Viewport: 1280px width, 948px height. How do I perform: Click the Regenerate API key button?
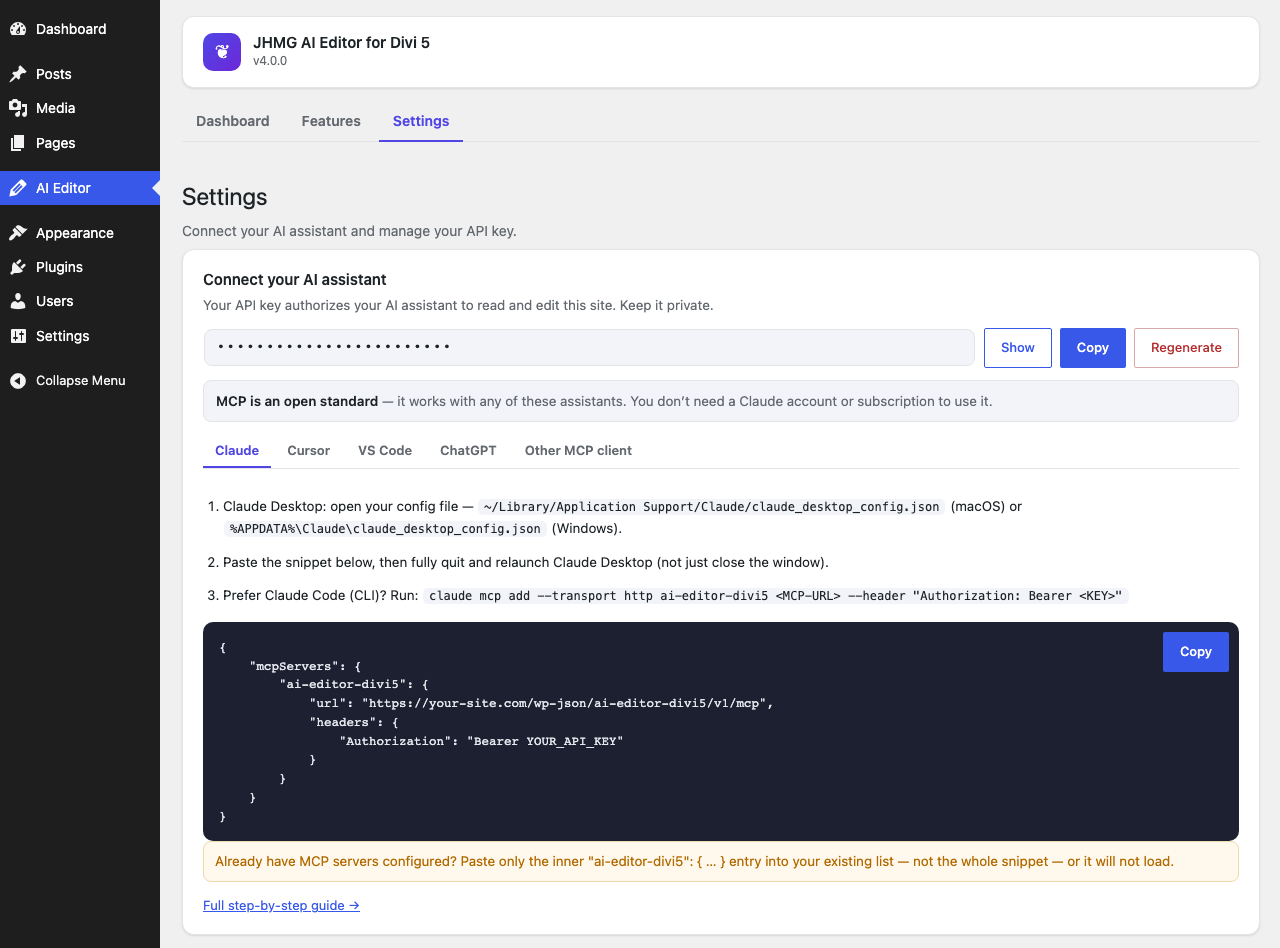[1186, 348]
